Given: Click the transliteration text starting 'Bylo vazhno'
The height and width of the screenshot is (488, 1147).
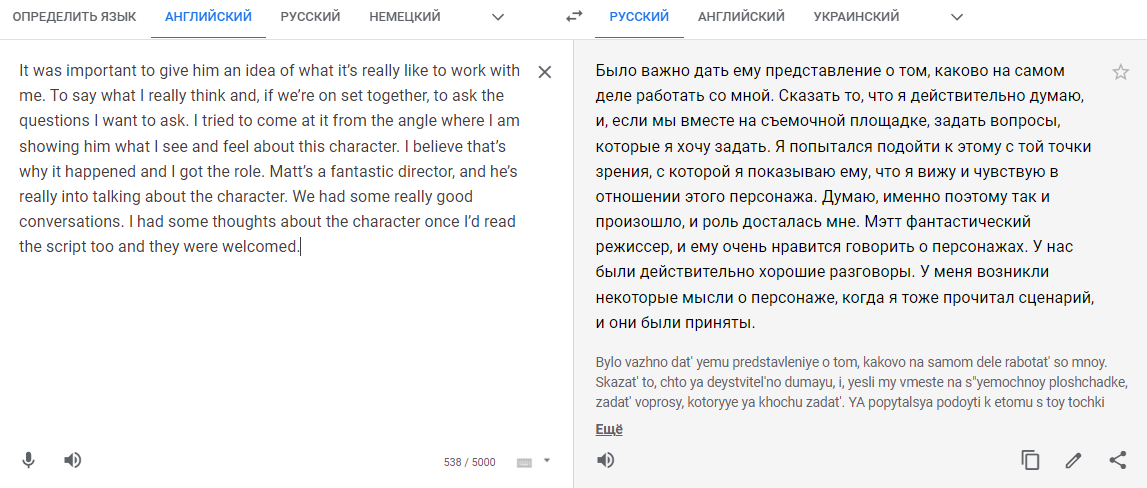Looking at the screenshot, I should tap(860, 381).
